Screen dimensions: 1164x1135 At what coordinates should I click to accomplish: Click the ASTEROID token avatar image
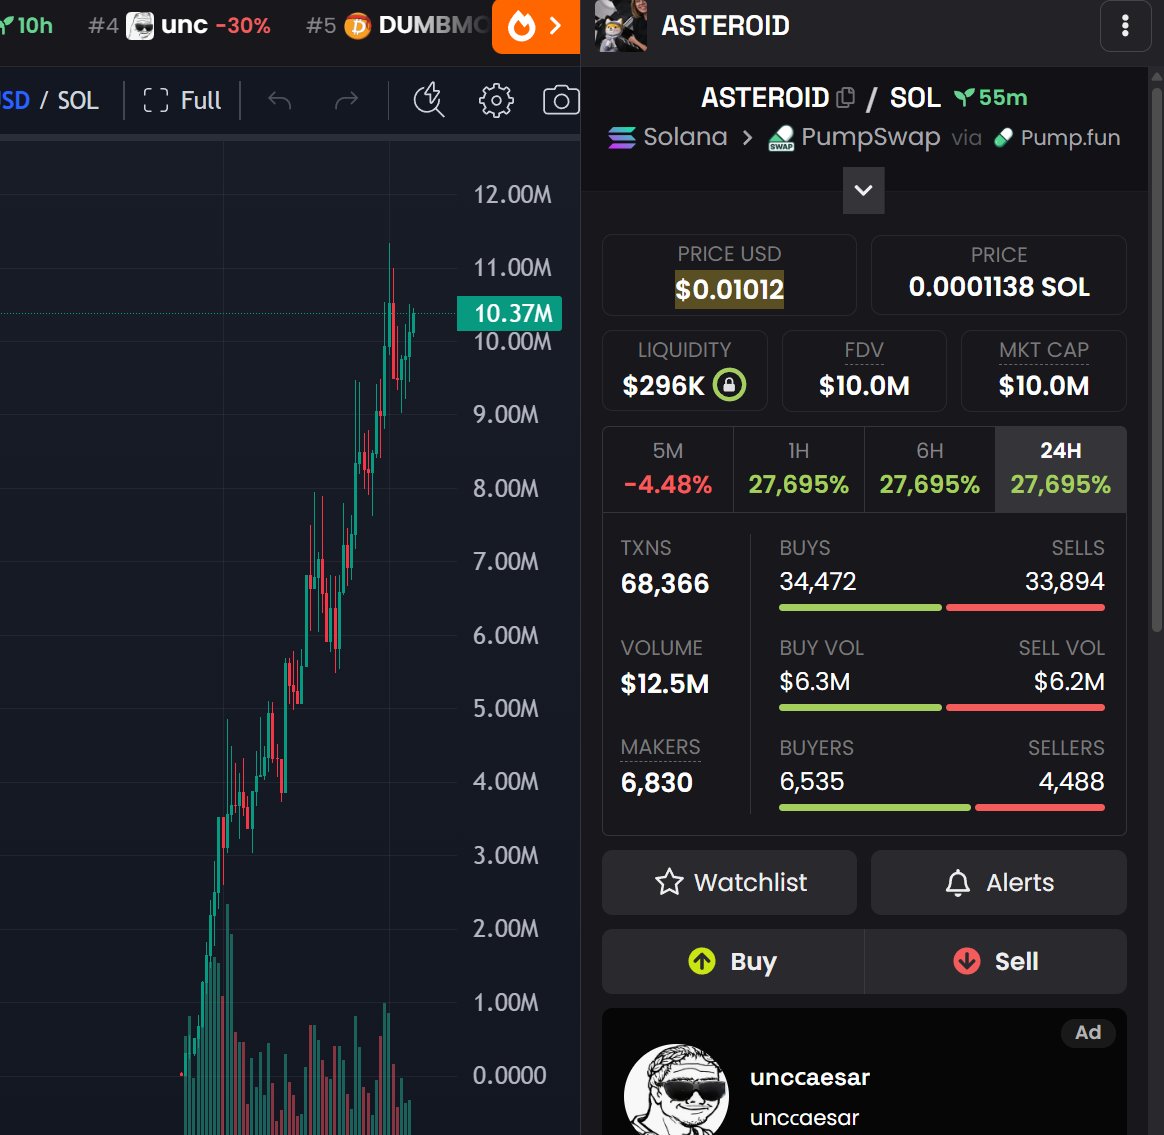[621, 26]
